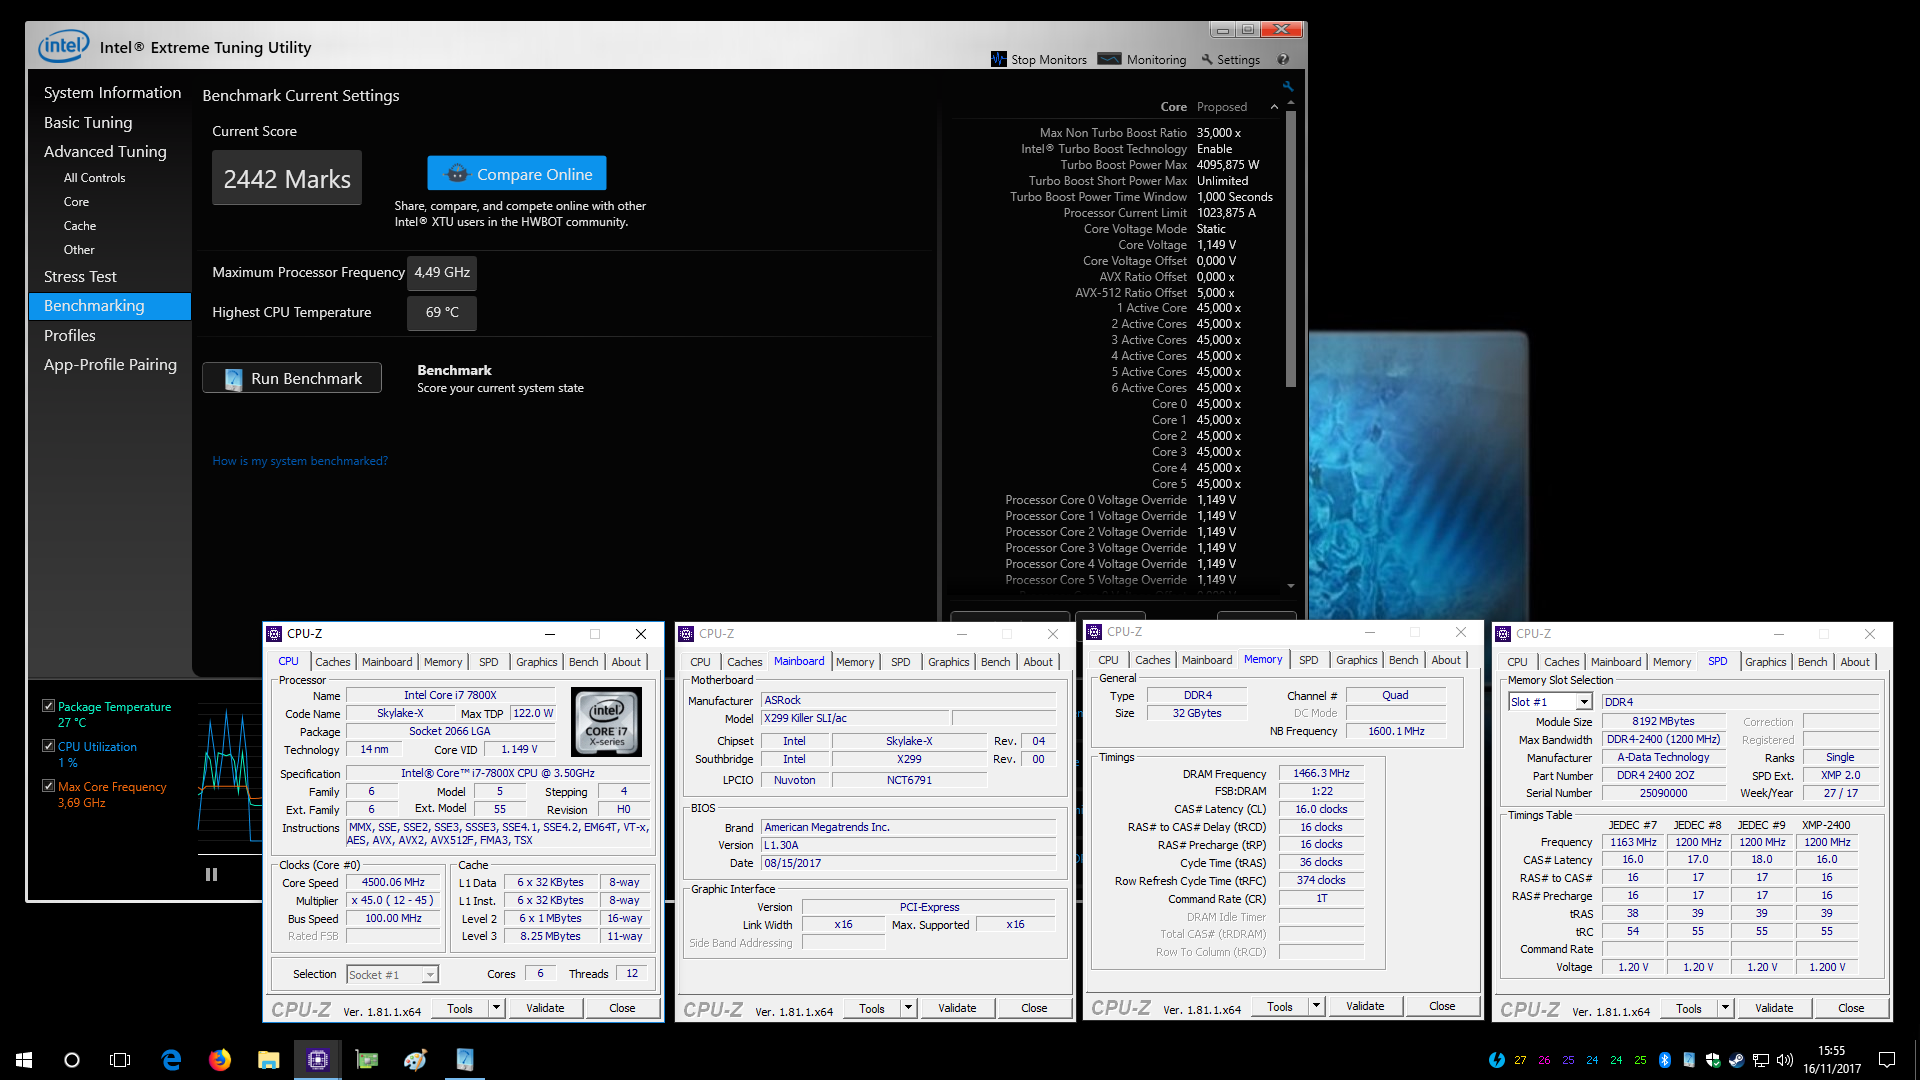1920x1080 pixels.
Task: Select App-Profile Pairing in XTU sidebar
Action: coord(110,364)
